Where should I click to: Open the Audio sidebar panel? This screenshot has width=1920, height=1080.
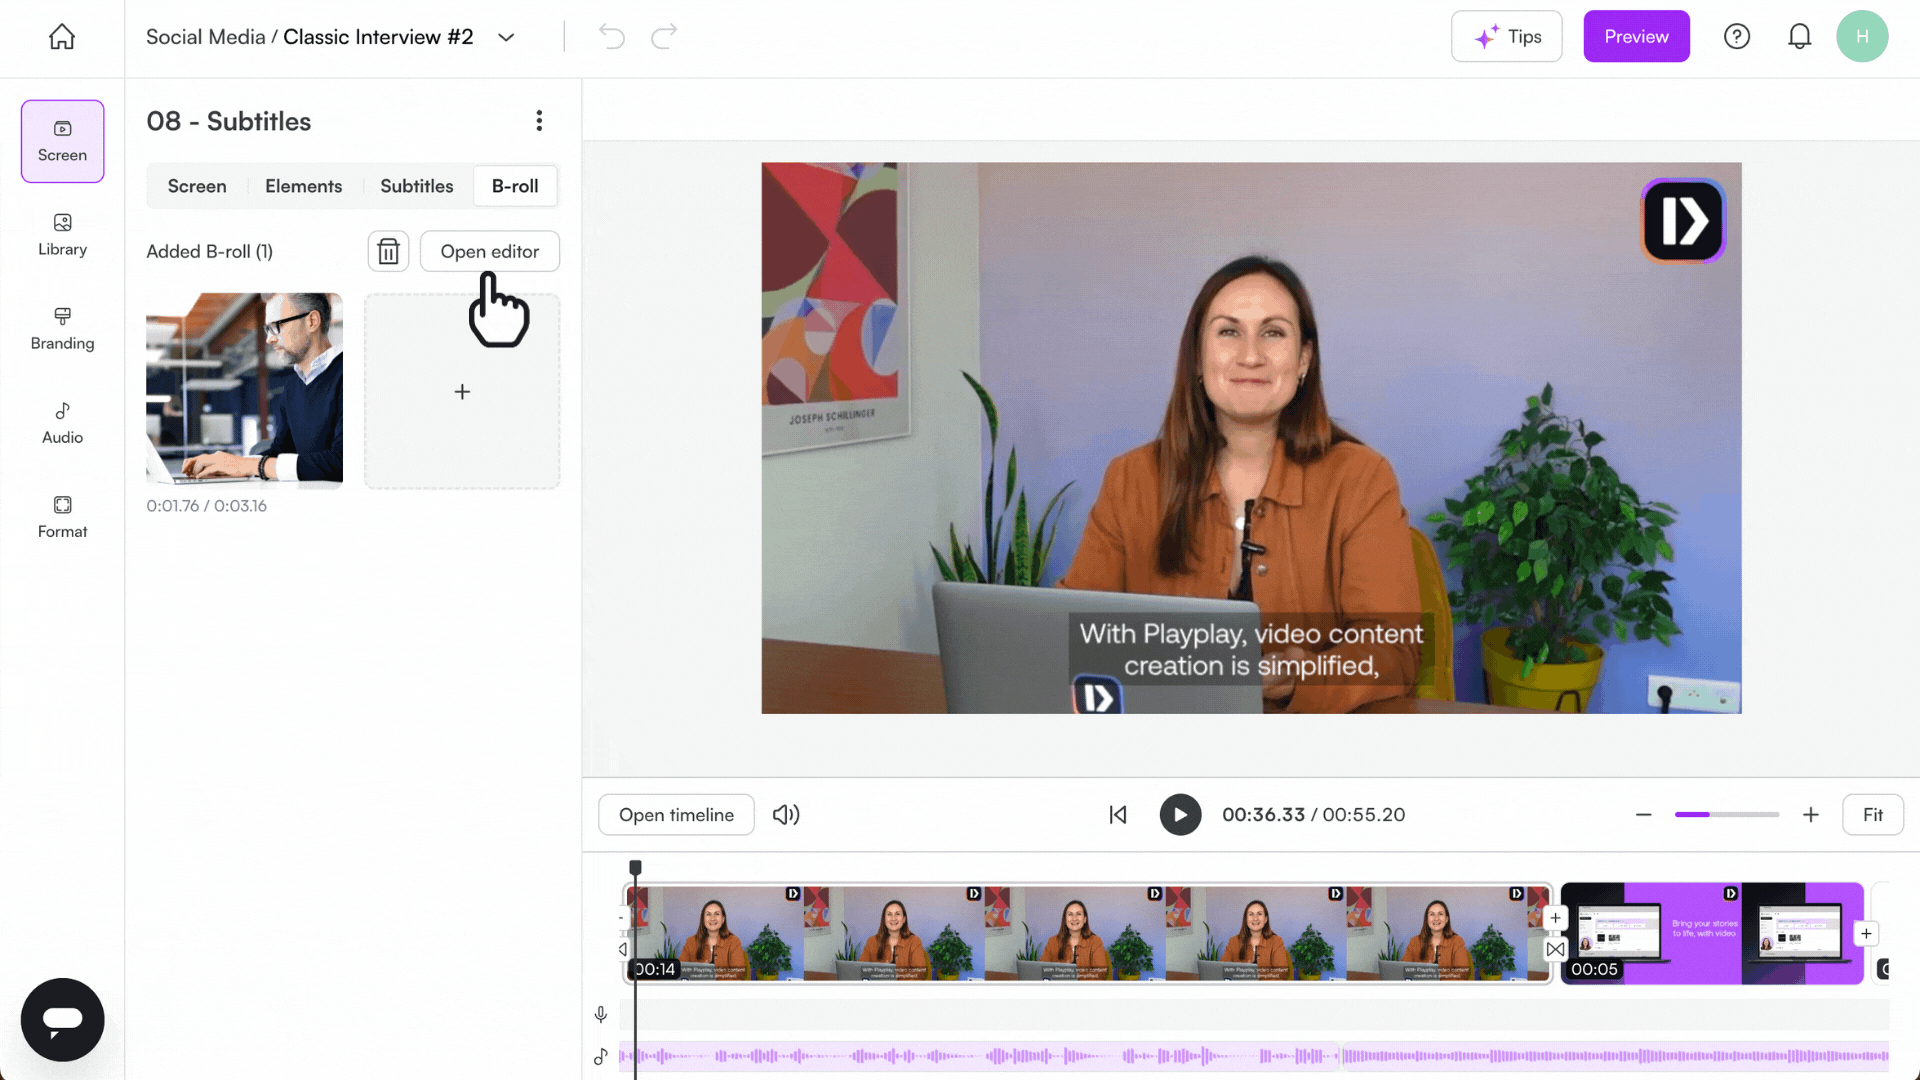(62, 422)
